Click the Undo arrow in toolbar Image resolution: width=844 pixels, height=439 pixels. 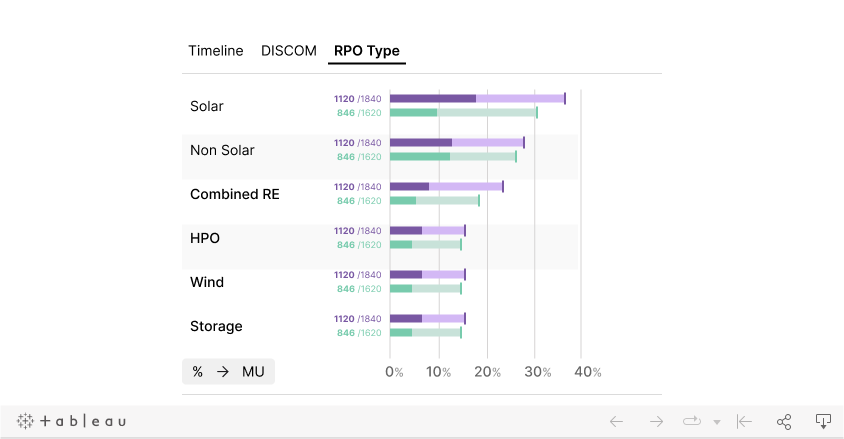(x=616, y=421)
